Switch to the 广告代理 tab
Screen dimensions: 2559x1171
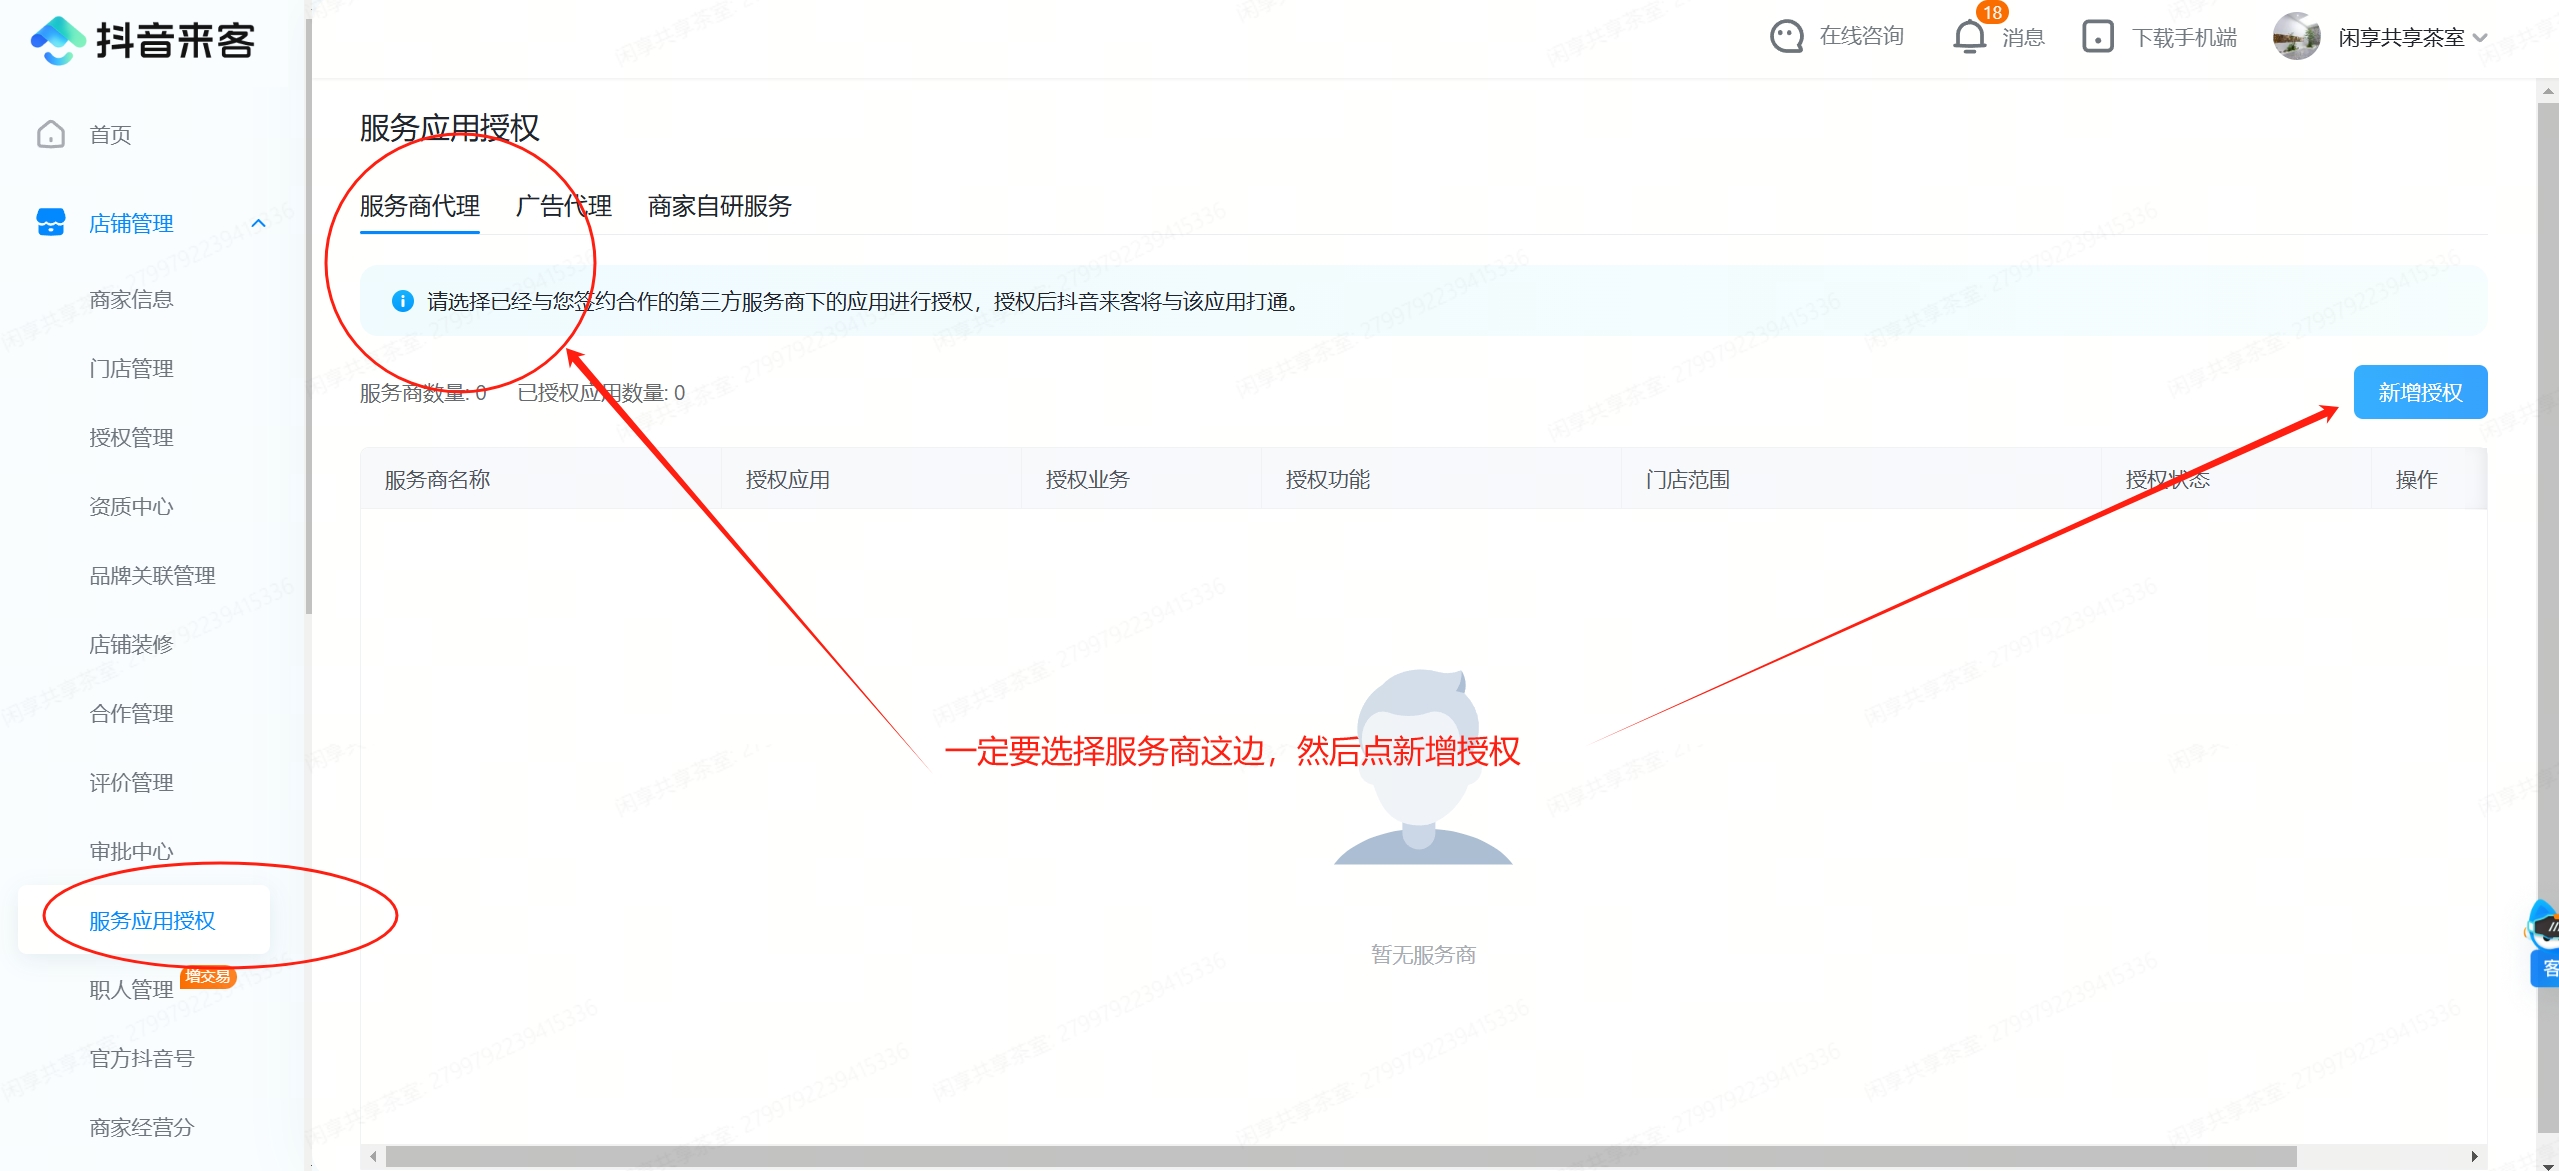[x=564, y=207]
